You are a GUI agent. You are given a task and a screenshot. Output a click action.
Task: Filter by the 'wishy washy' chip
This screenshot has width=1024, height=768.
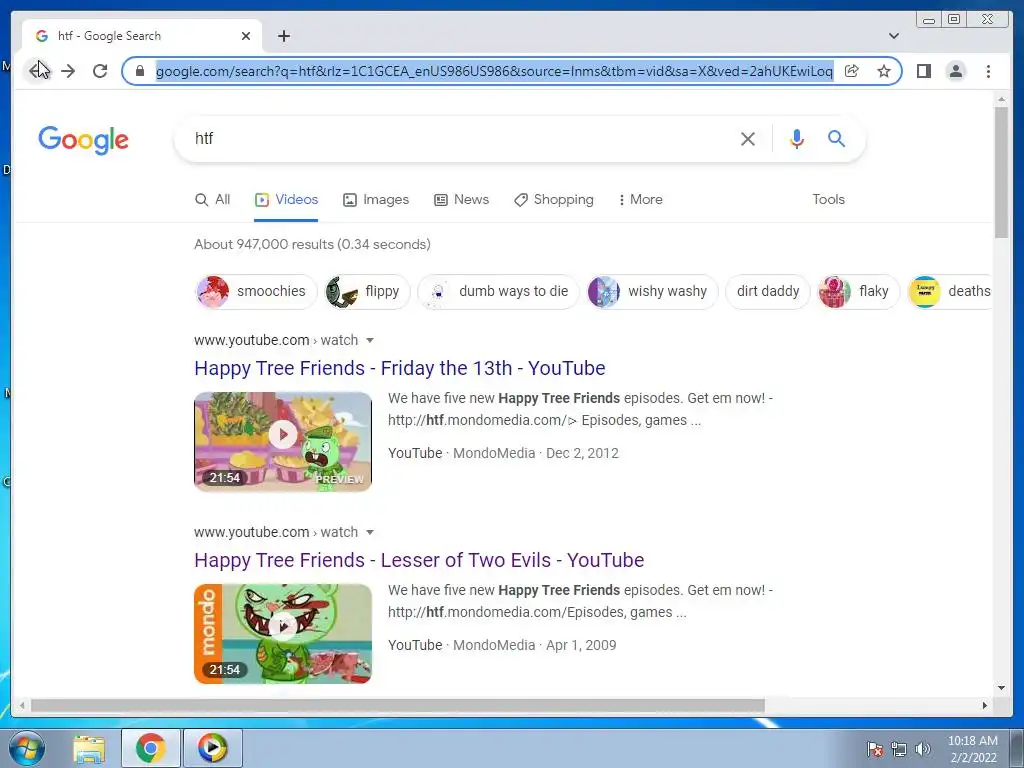click(x=652, y=291)
